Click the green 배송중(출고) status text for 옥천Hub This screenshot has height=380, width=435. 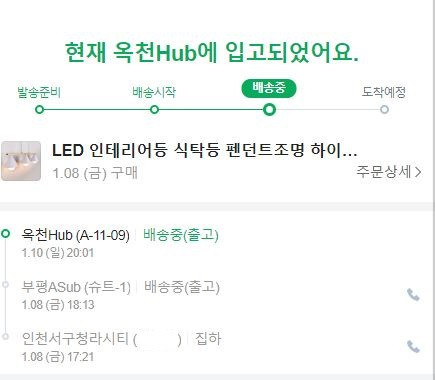181,235
